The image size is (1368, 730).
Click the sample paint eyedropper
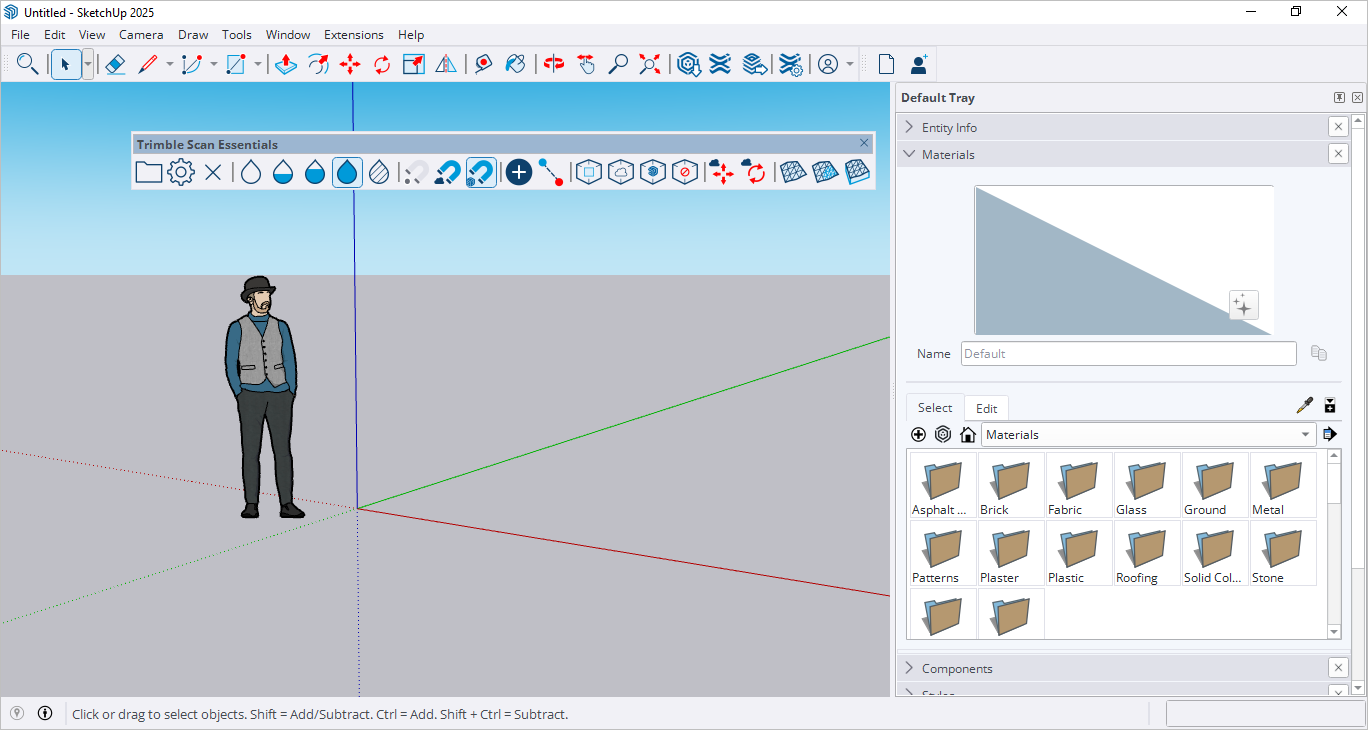click(x=1304, y=405)
